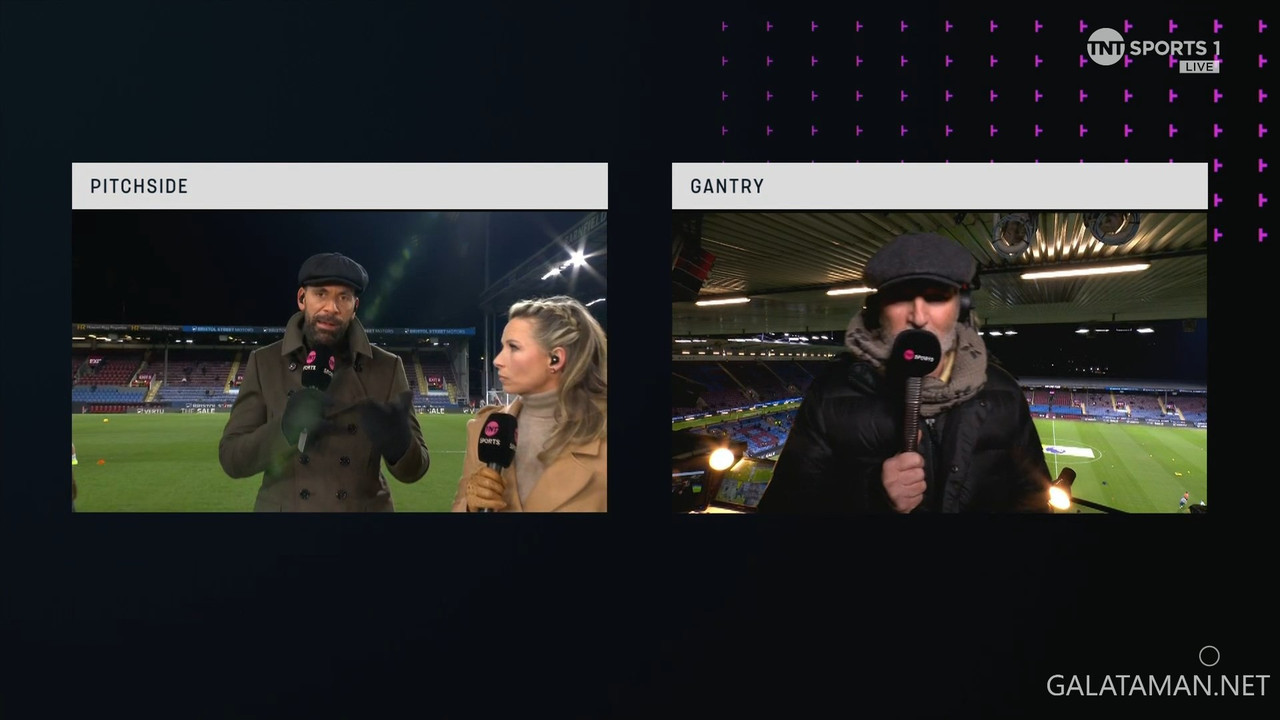
Task: Select the GANTRY header label
Action: click(727, 186)
